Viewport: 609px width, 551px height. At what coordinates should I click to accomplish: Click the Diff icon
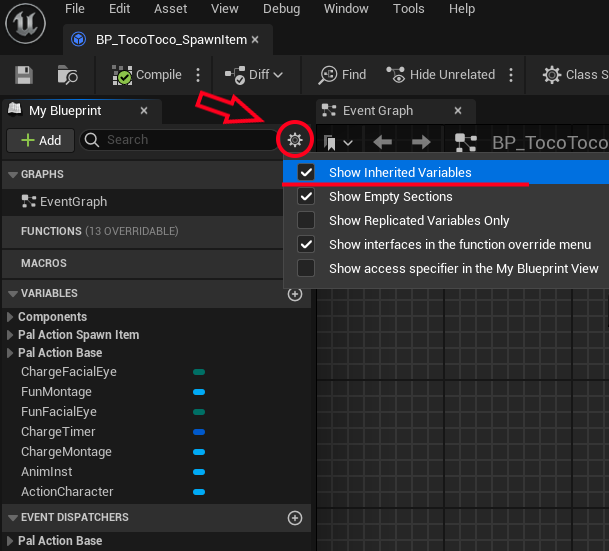(235, 75)
